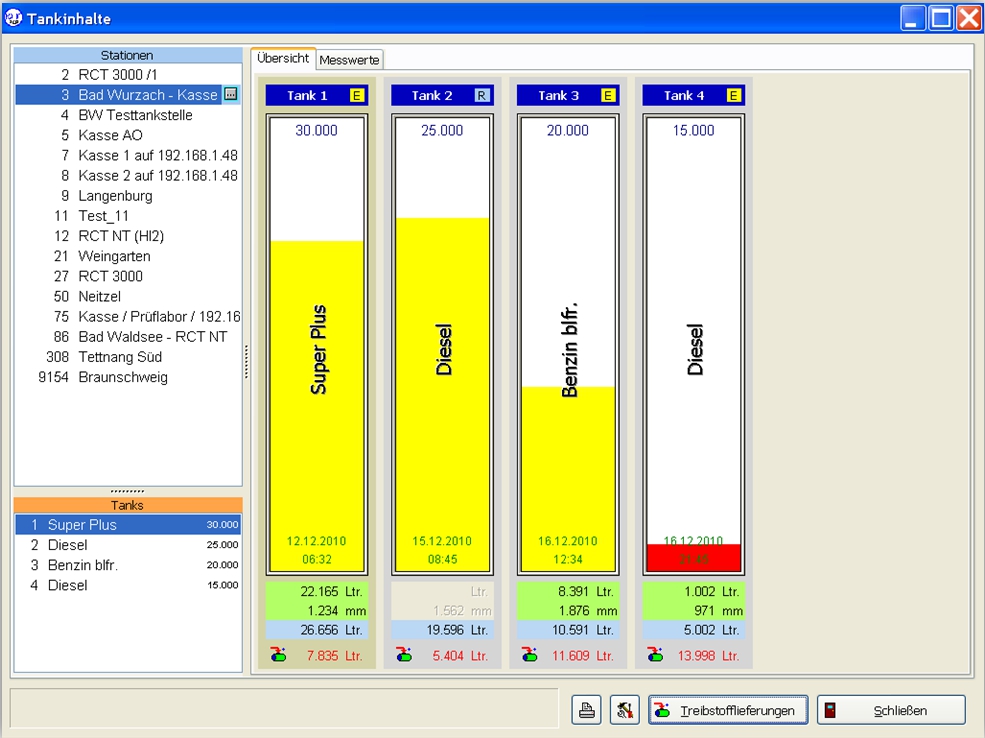Screen dimensions: 985x738
Task: Switch to the Messwerte tab
Action: [x=349, y=61]
